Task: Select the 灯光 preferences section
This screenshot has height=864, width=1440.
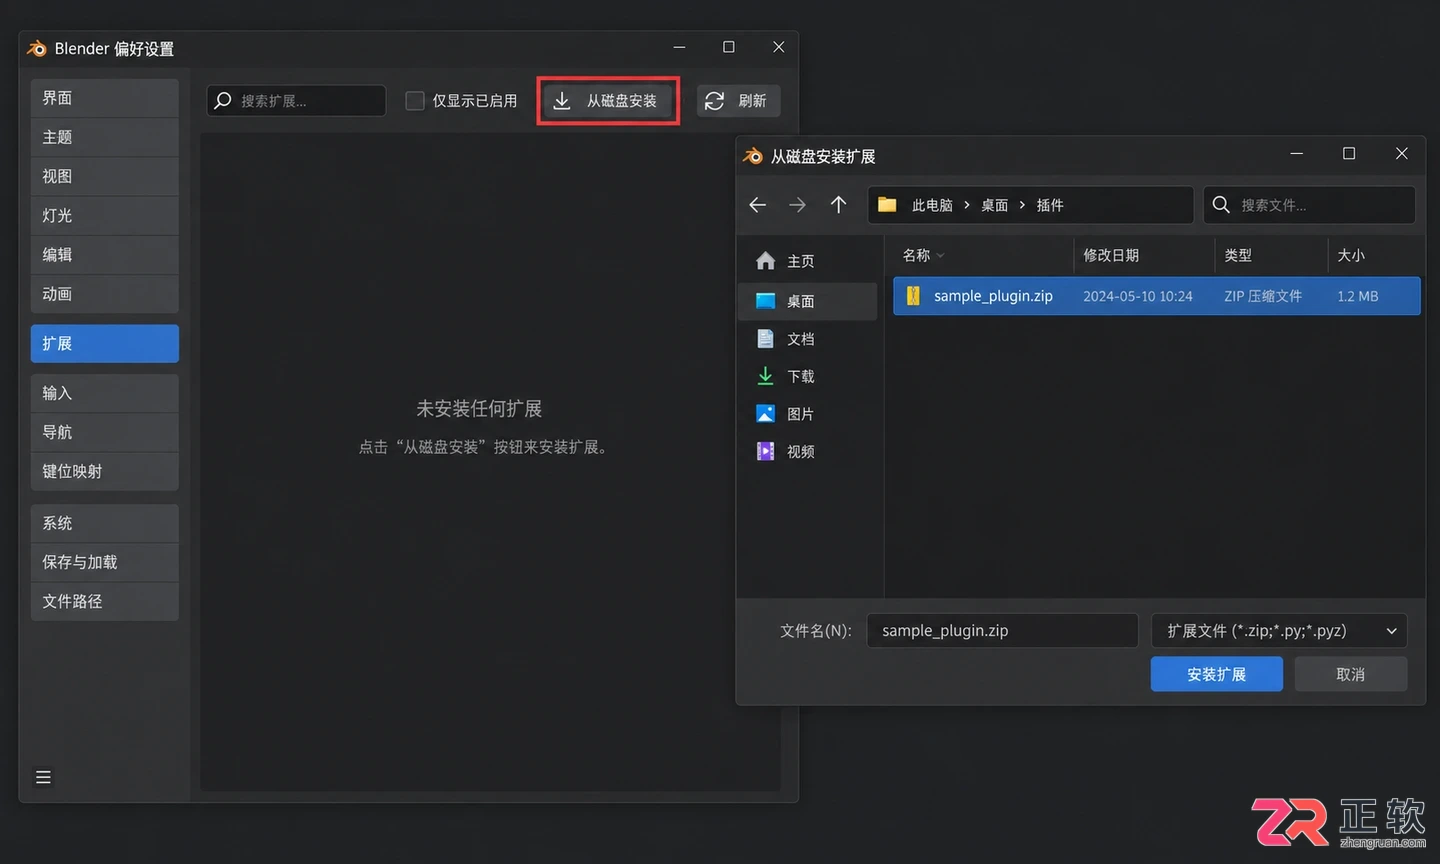Action: [x=104, y=215]
